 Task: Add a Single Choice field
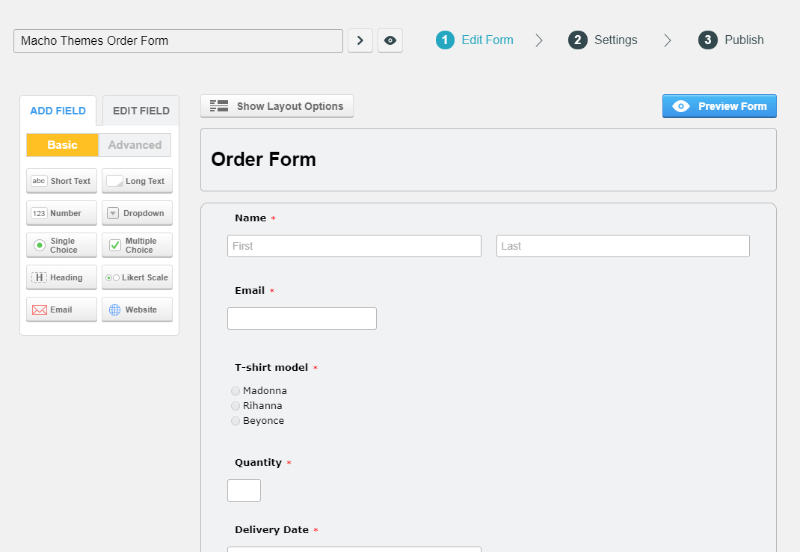[61, 245]
